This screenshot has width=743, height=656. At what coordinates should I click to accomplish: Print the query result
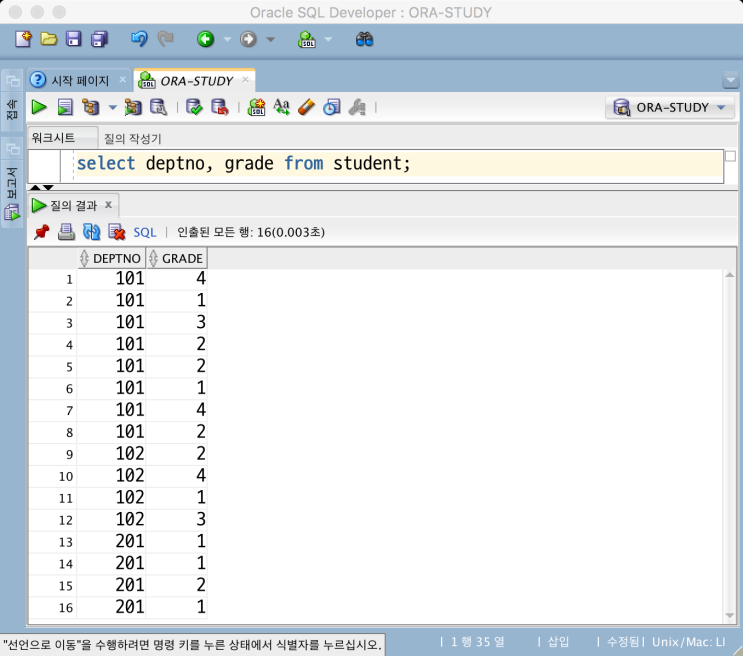tap(66, 232)
